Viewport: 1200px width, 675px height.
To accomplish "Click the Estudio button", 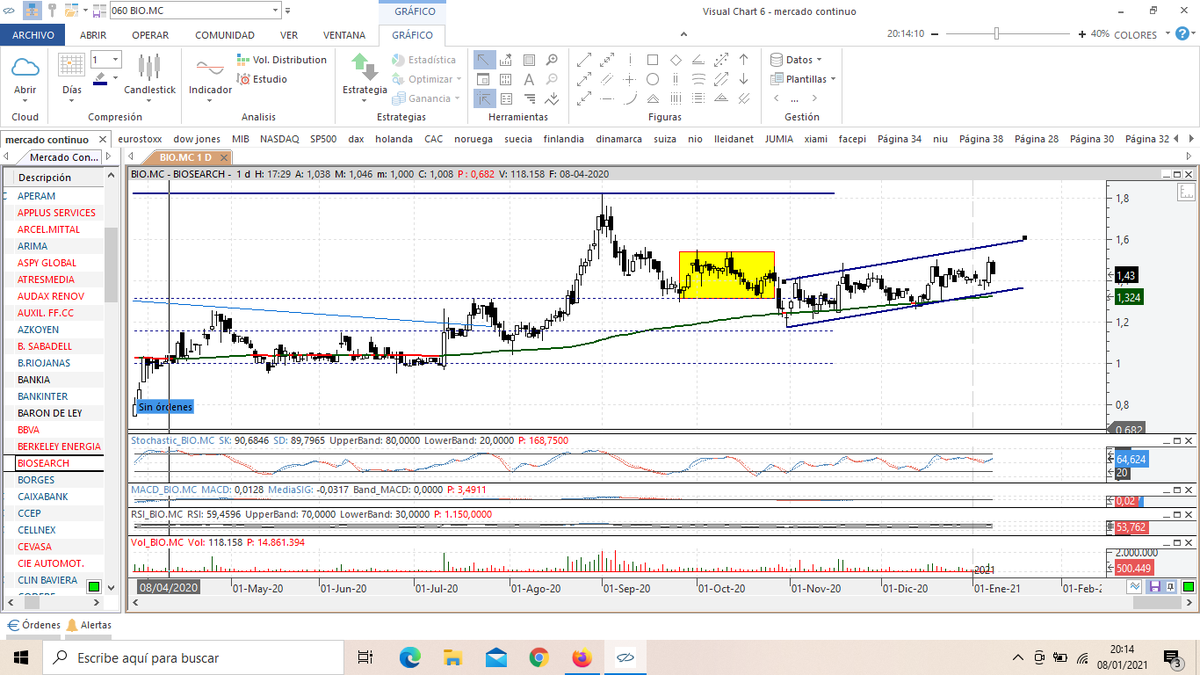I will (263, 79).
